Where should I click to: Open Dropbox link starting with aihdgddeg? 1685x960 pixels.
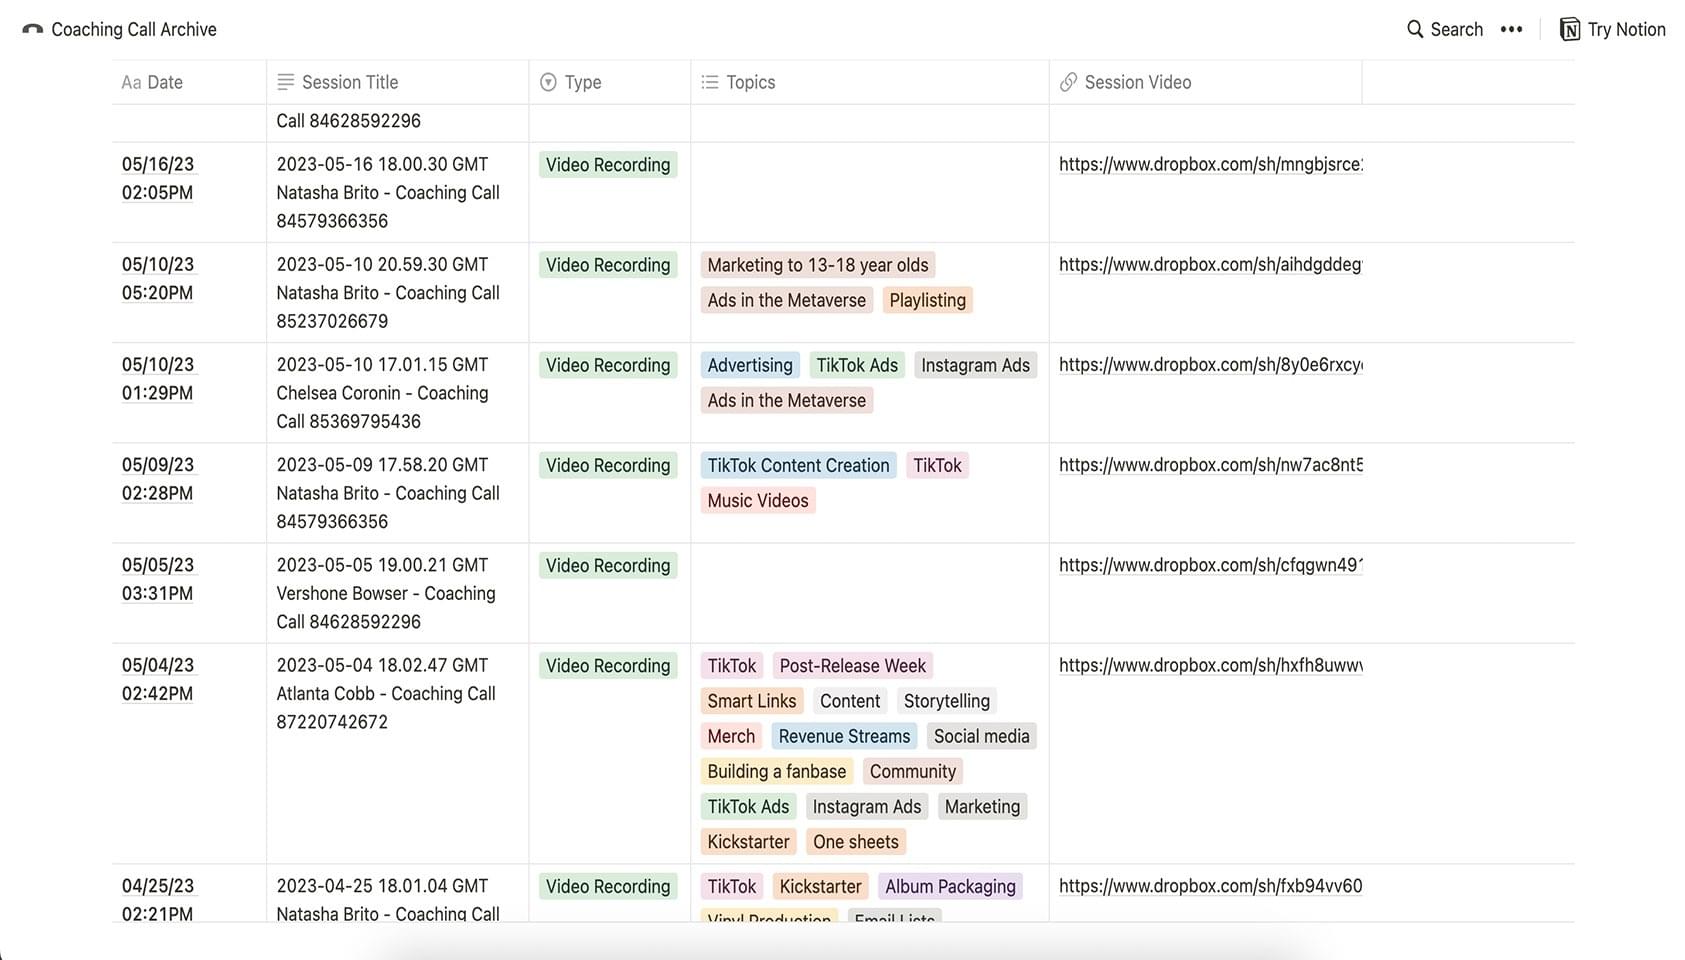click(1210, 264)
